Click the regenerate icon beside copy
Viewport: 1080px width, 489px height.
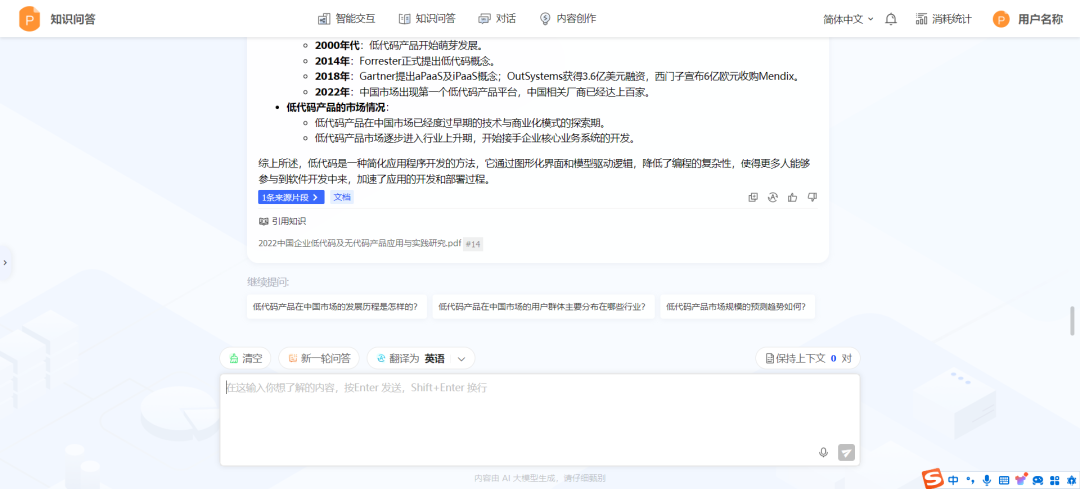pyautogui.click(x=772, y=197)
